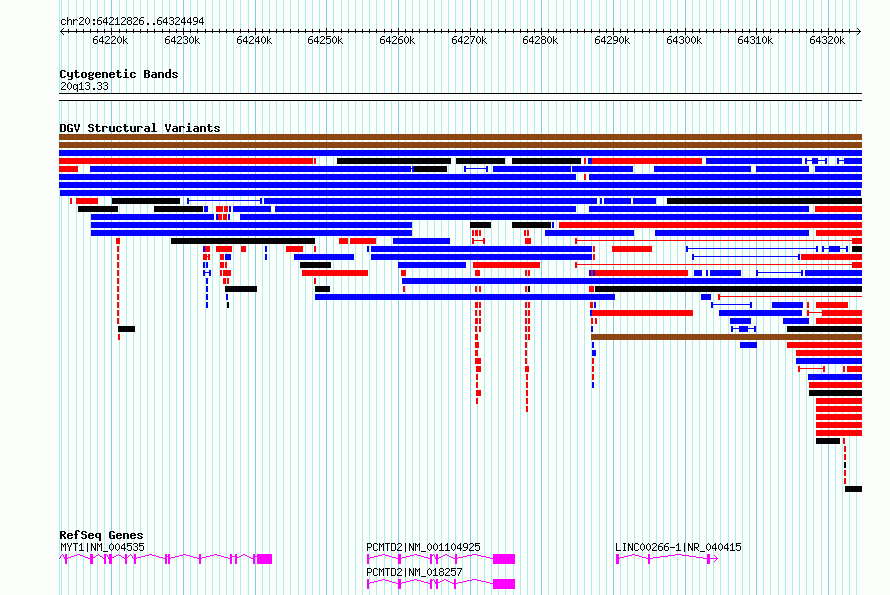
Task: Click the 64250k ruler tick label
Action: (325, 40)
